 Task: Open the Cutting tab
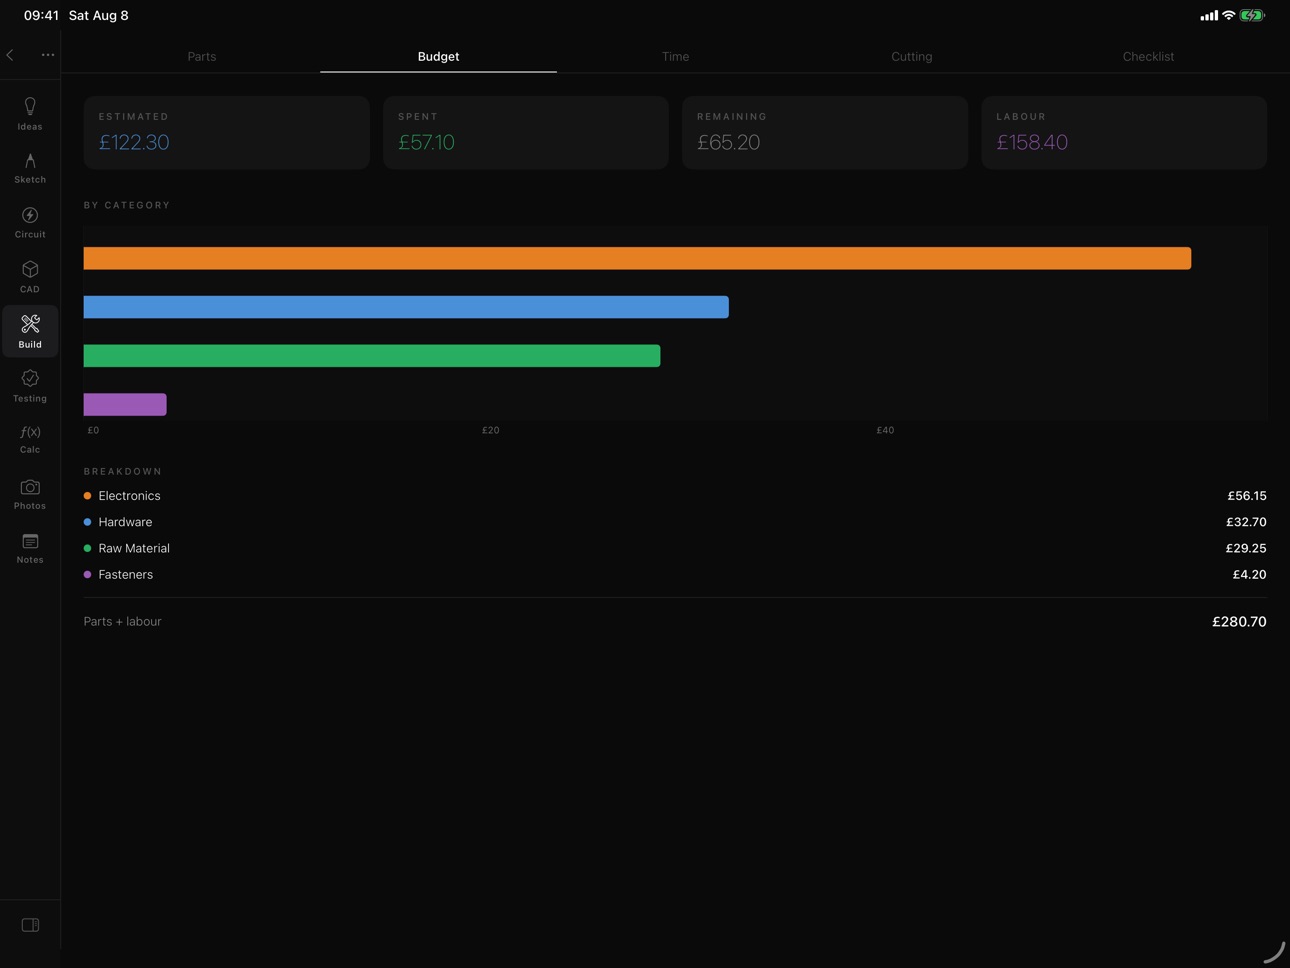(912, 56)
